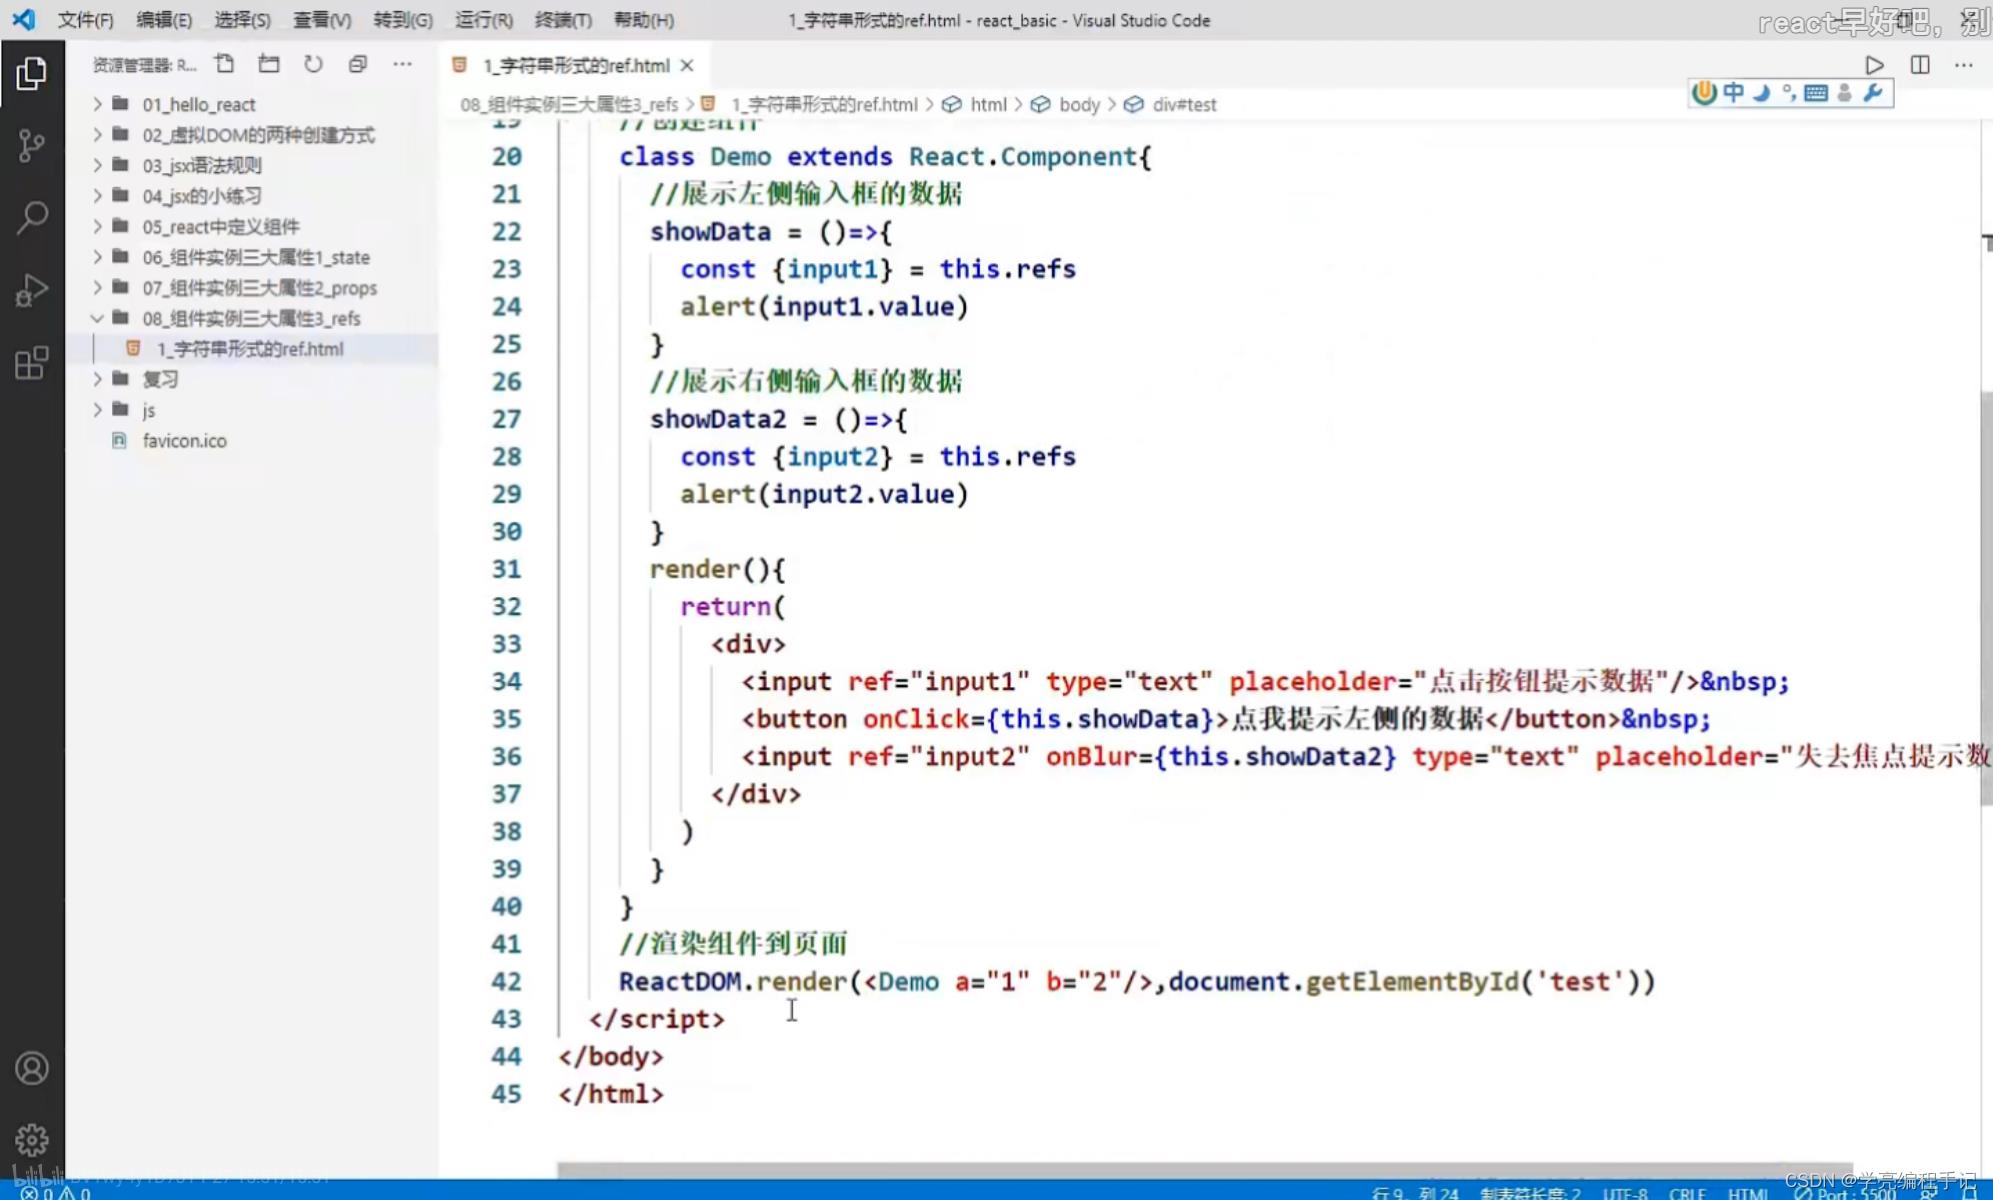Refresh the explorer file tree
This screenshot has width=1993, height=1200.
(313, 64)
